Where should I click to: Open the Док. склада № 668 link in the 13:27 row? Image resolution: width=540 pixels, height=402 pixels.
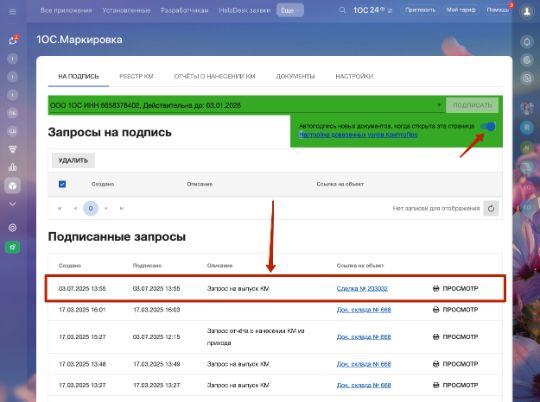point(364,385)
